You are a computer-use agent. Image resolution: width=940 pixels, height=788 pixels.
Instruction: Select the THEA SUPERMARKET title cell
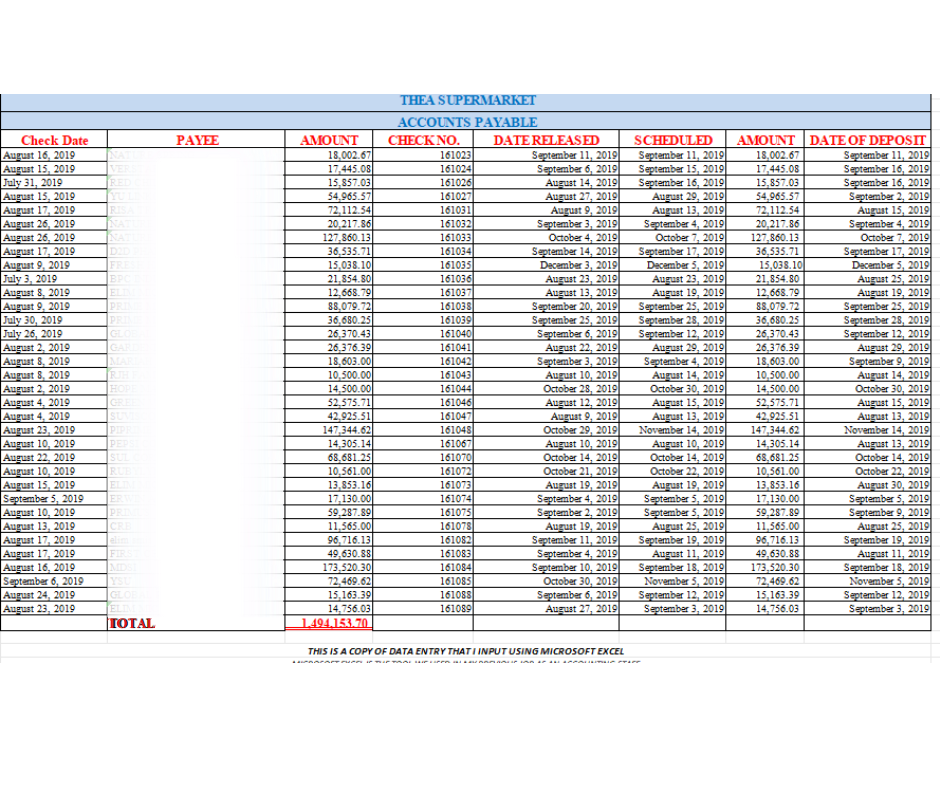pyautogui.click(x=466, y=101)
